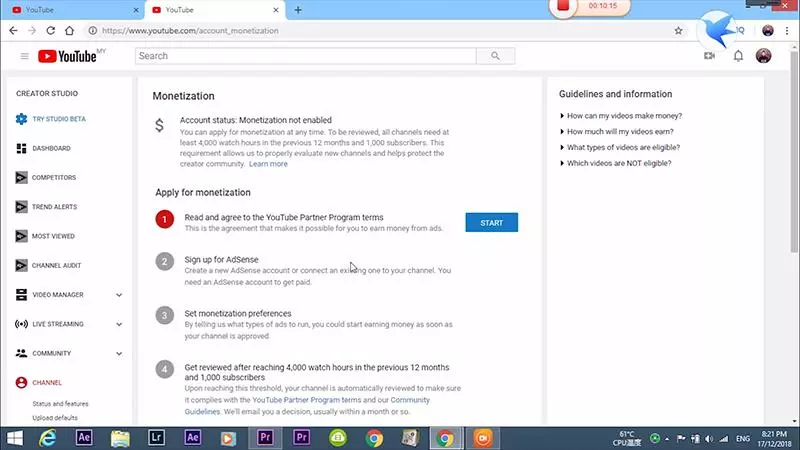Click 'Set monetization preferences' step text
Viewport: 800px width, 450px height.
pos(238,314)
